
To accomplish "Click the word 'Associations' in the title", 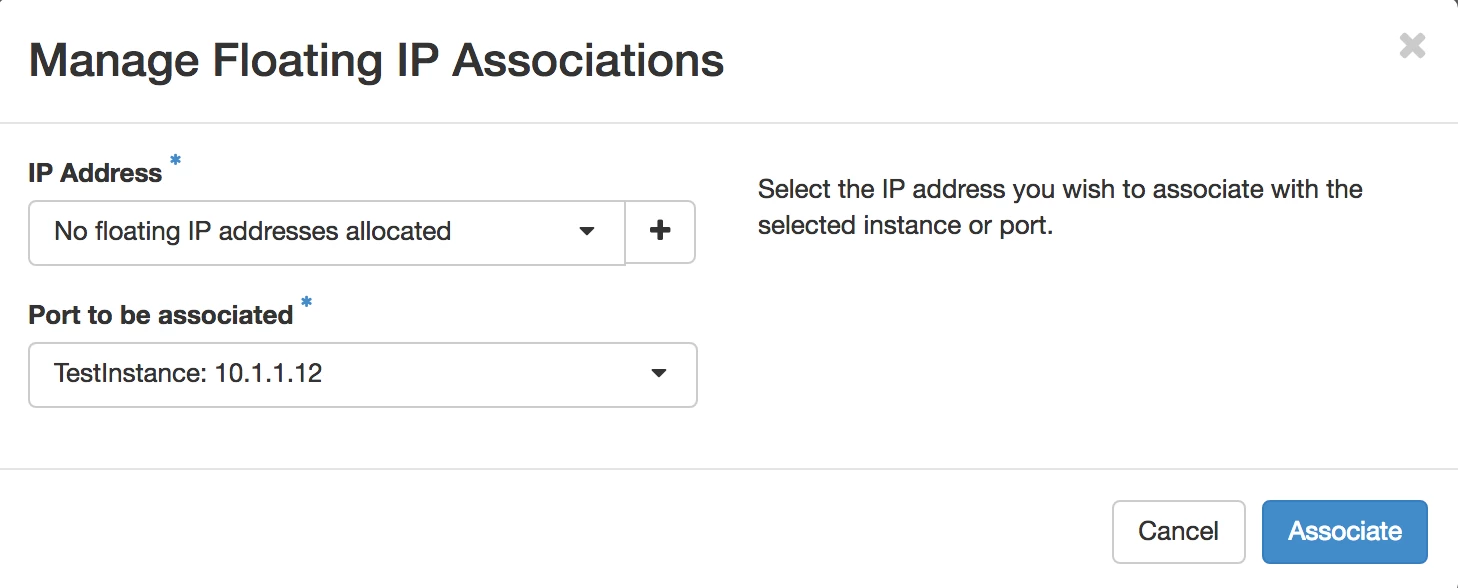I will 588,61.
